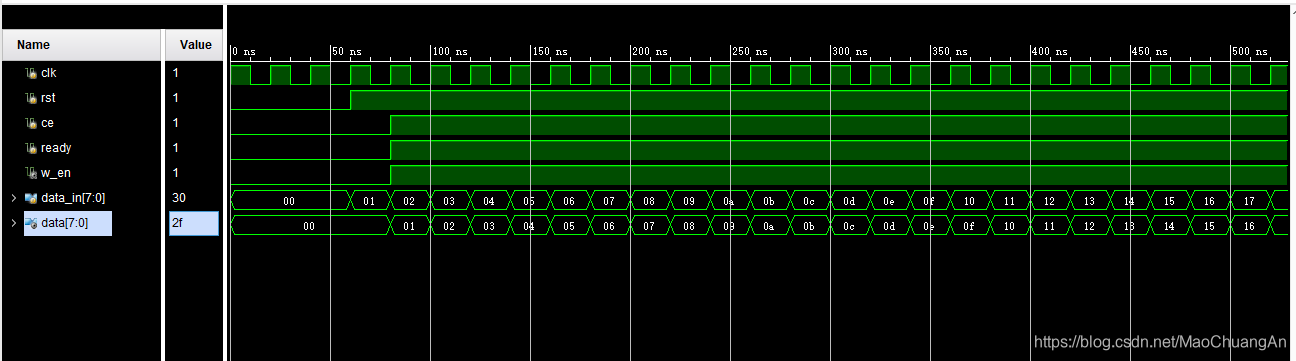
Task: Click the value 1 in rst row
Action: (176, 98)
